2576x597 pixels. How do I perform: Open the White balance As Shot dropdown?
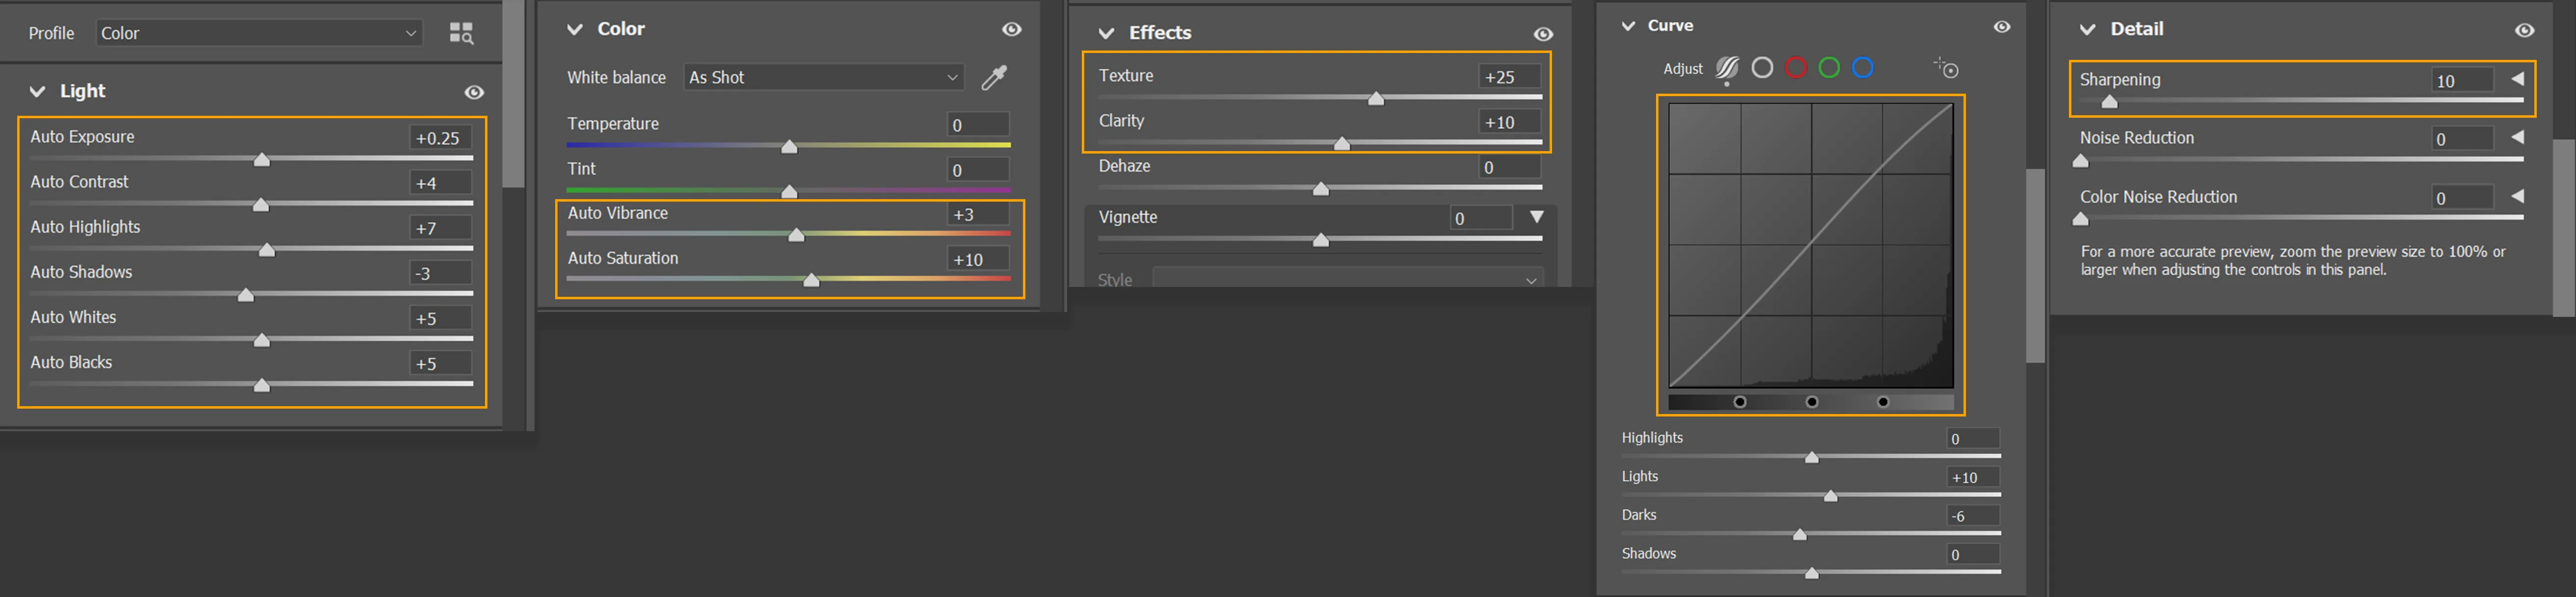[x=824, y=77]
